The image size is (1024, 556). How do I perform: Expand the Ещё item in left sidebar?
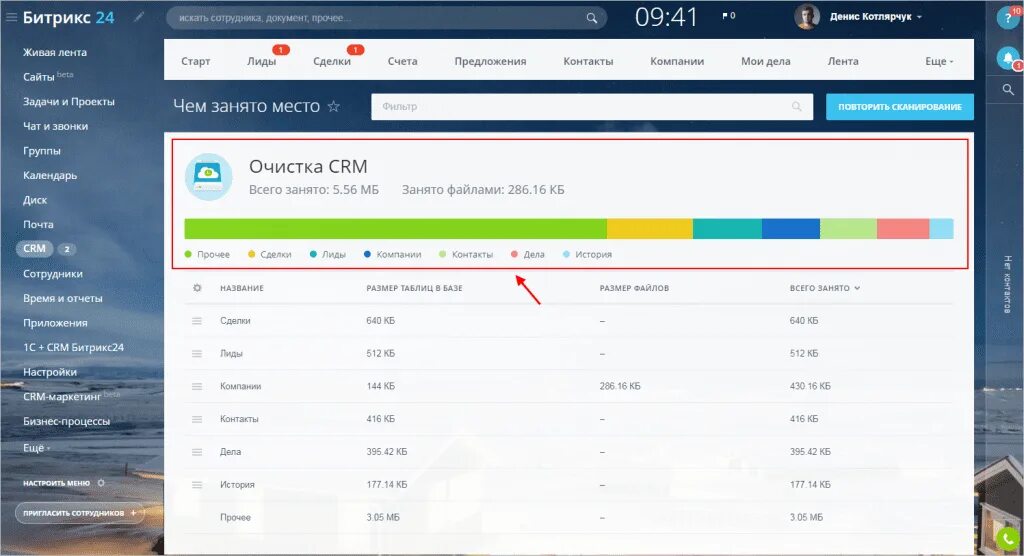click(37, 448)
